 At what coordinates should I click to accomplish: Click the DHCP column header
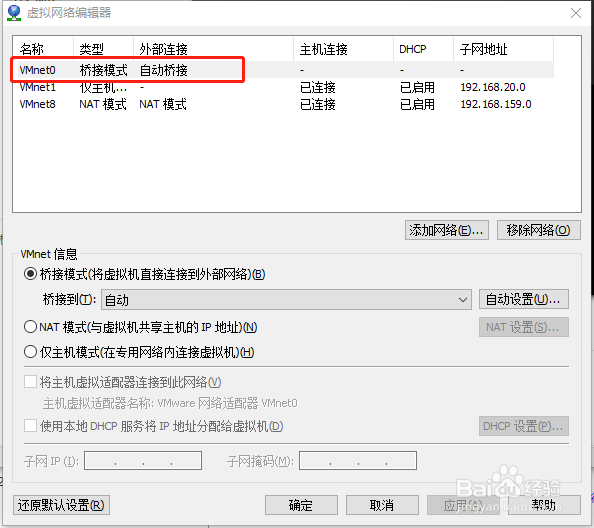[424, 49]
